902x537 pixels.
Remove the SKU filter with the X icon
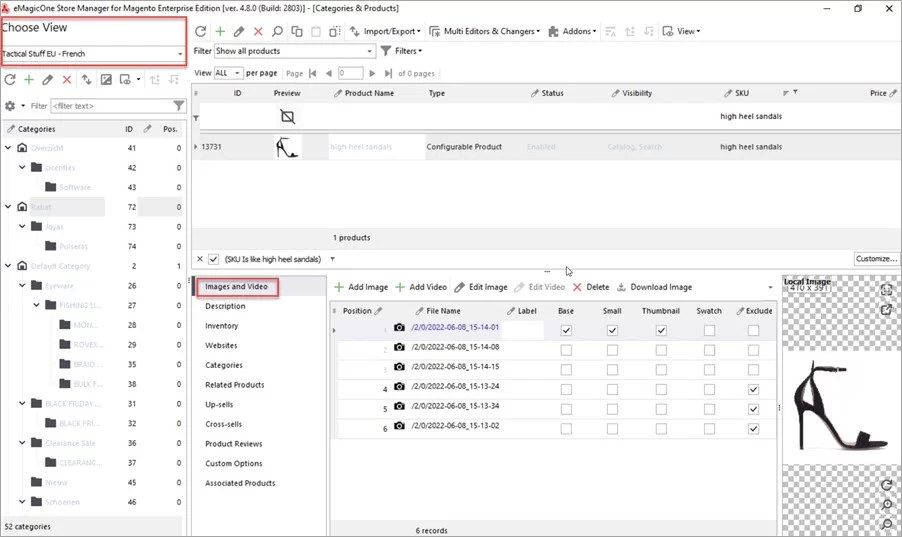(x=200, y=259)
